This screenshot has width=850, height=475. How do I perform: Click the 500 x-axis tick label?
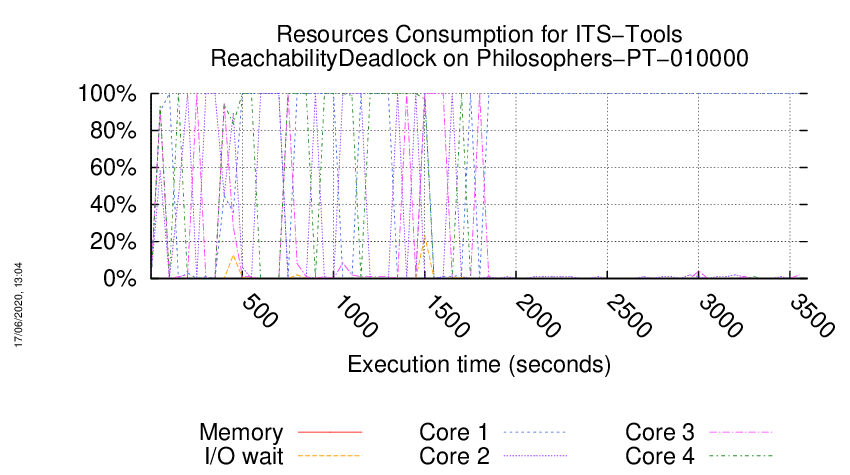coord(259,311)
